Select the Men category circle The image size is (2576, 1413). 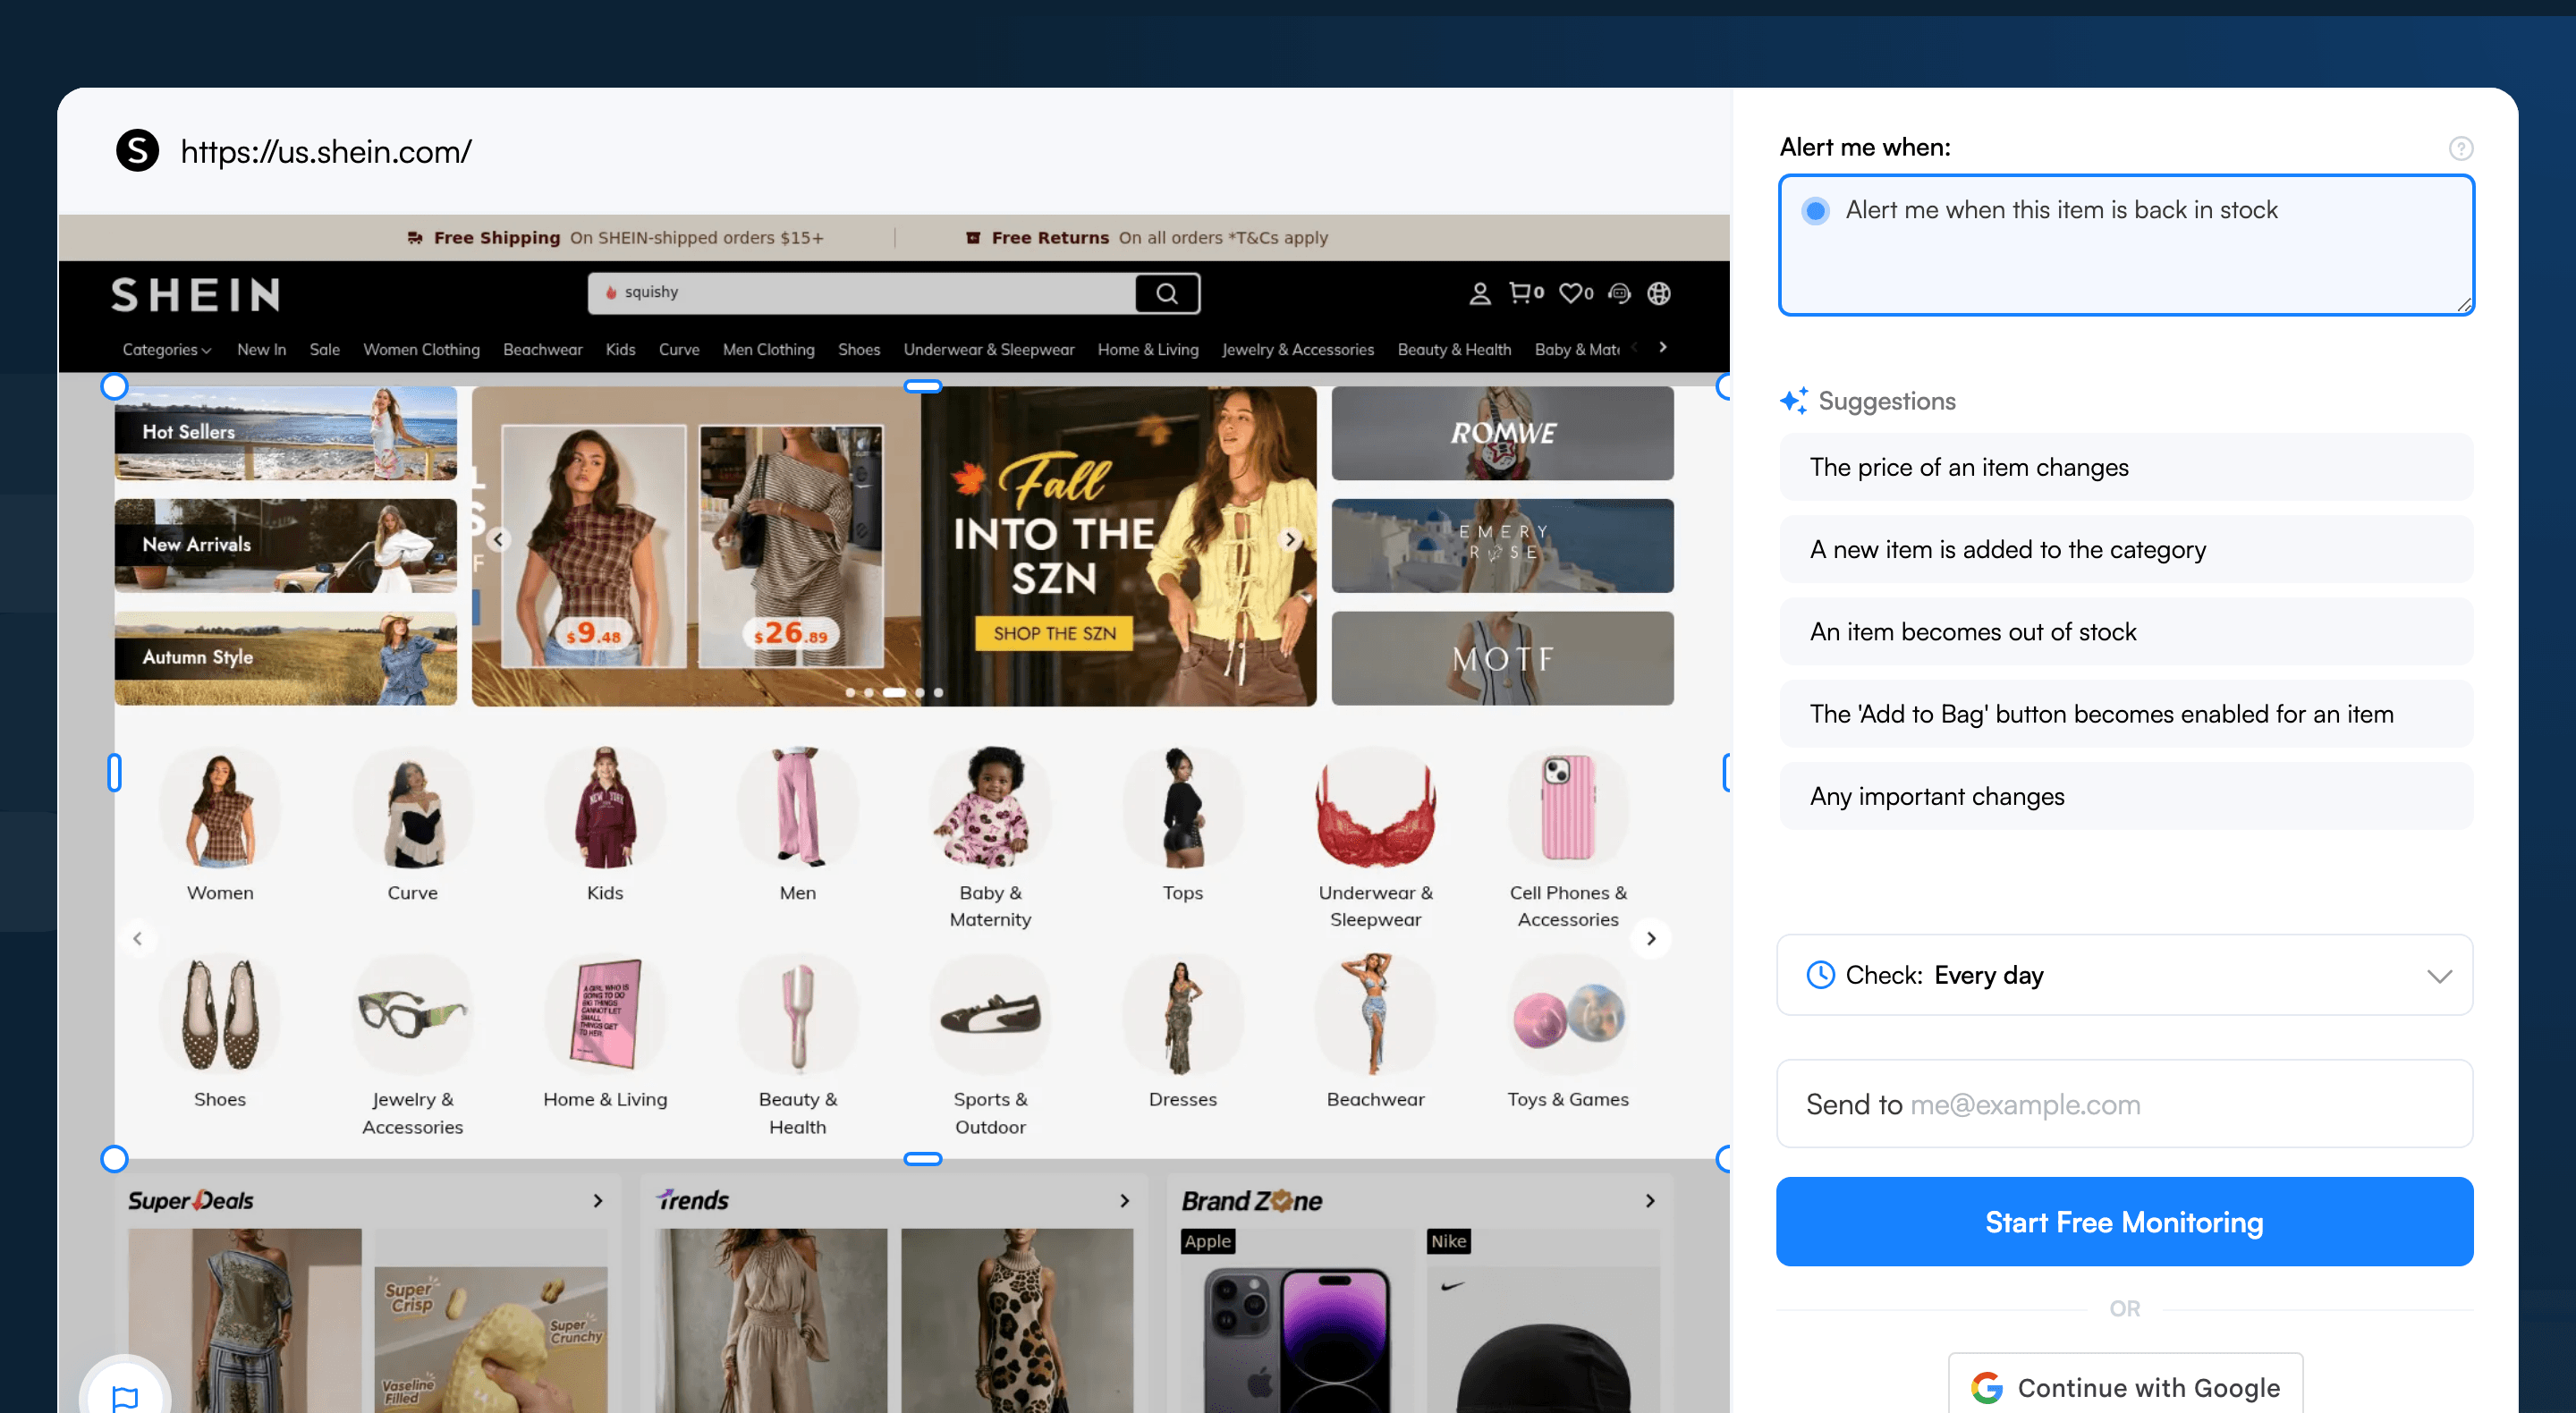(x=798, y=808)
